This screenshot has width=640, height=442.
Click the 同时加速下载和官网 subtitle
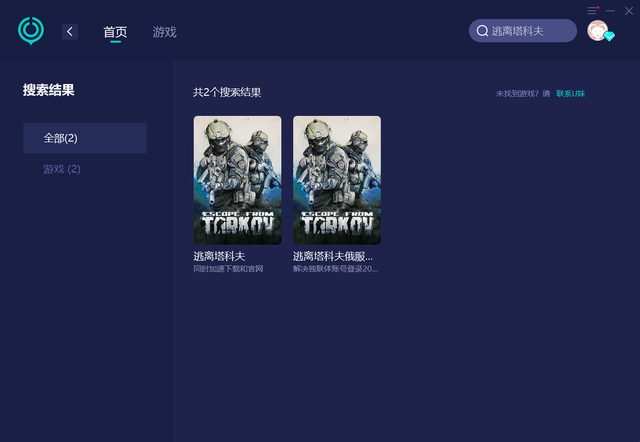click(228, 269)
